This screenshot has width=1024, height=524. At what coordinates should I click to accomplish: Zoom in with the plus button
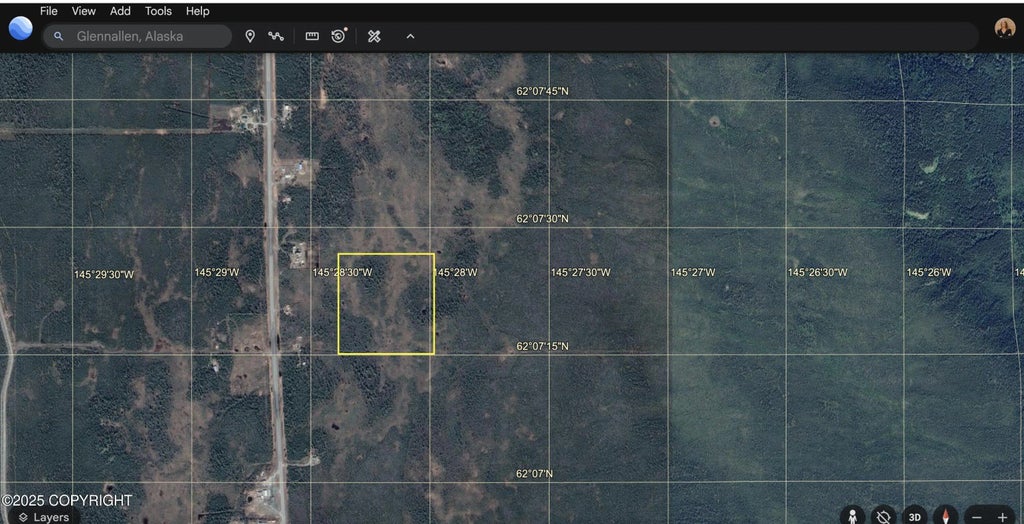[1002, 516]
